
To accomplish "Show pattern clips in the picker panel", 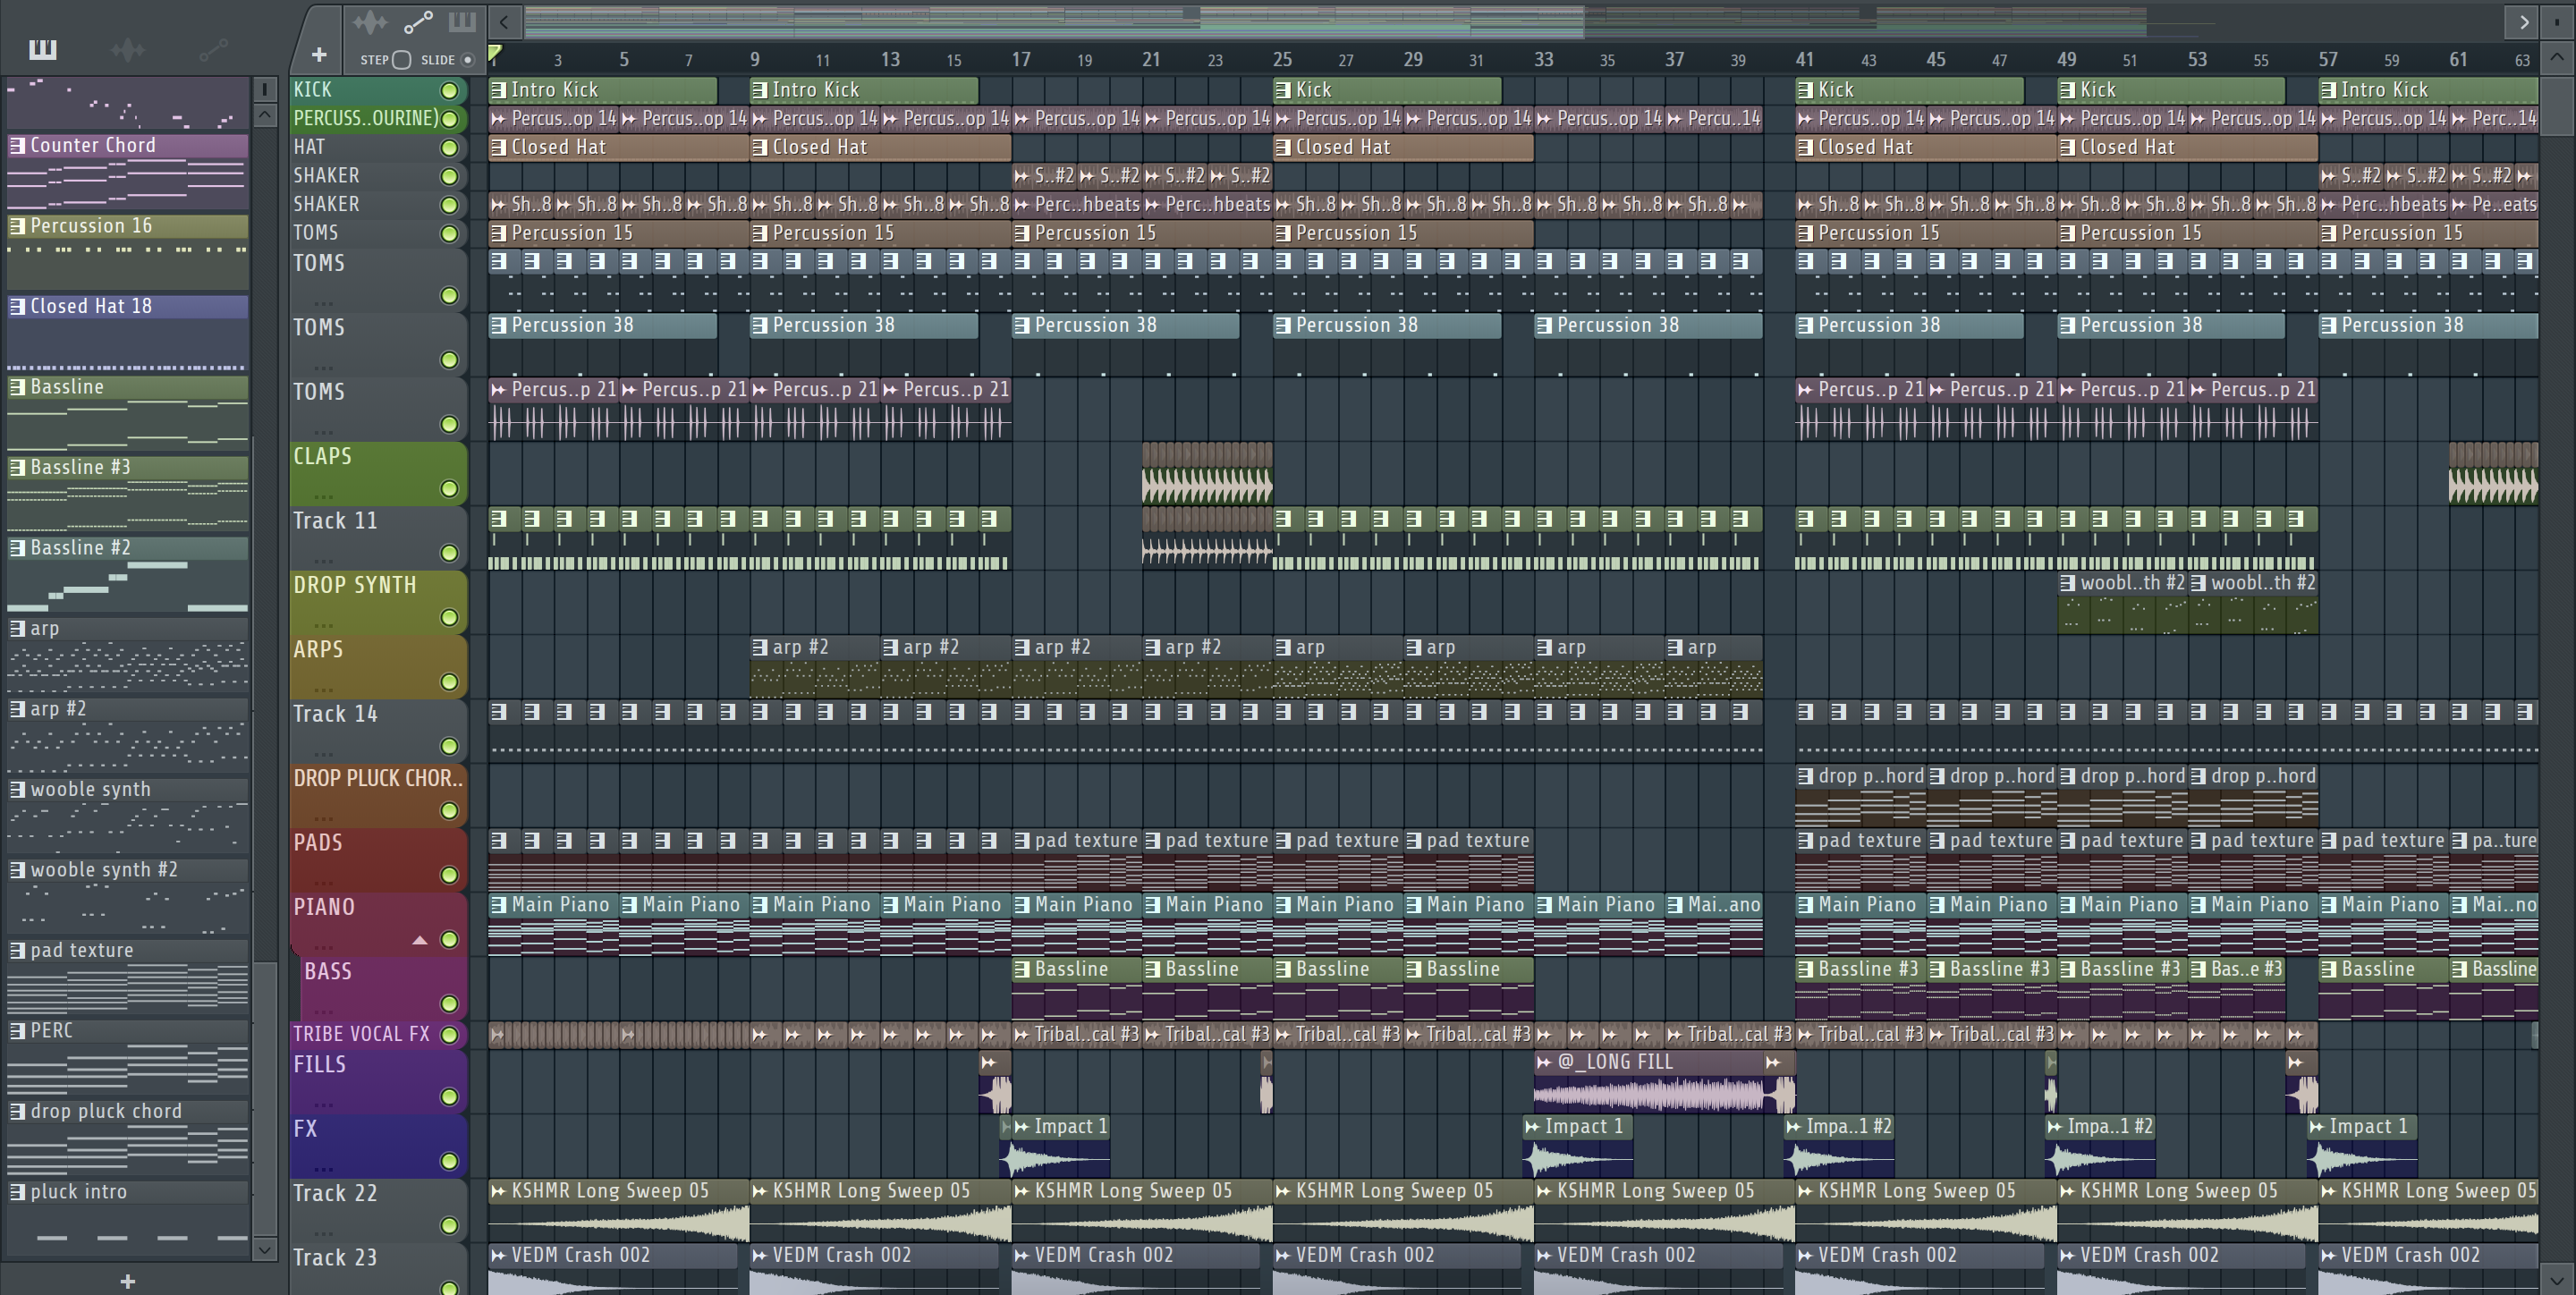I will tap(42, 49).
